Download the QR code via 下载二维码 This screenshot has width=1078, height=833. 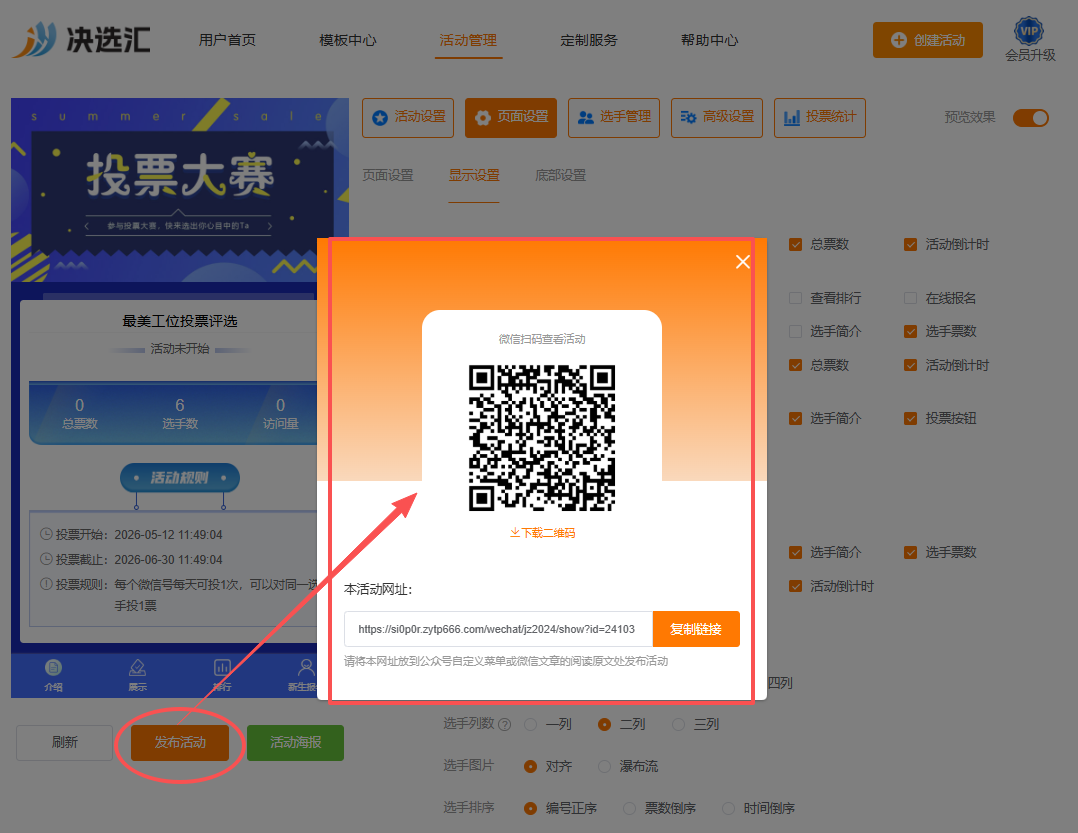pos(542,533)
